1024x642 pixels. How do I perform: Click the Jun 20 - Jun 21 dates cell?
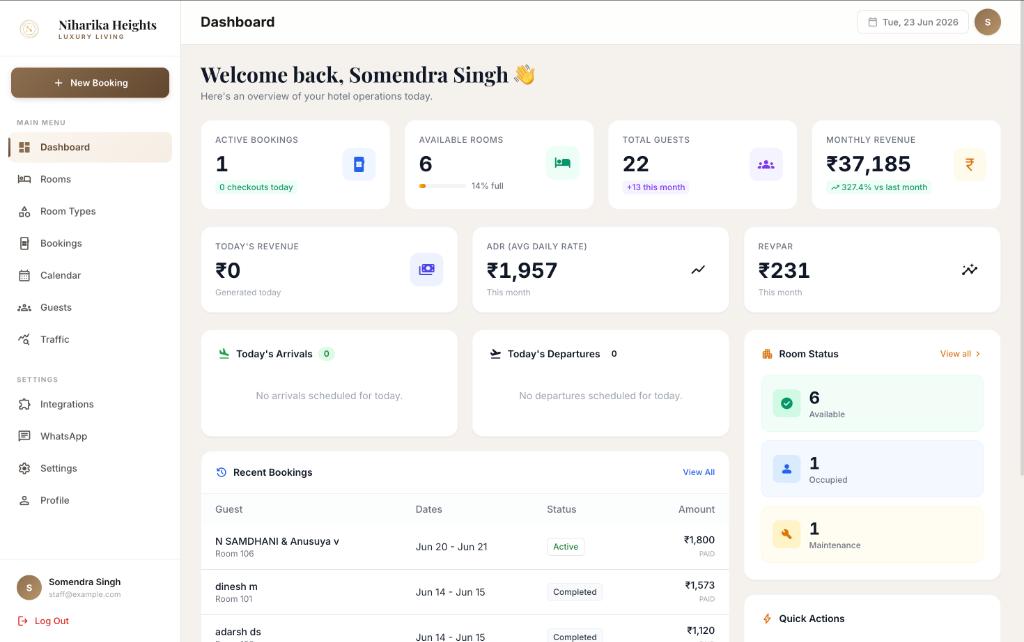[x=451, y=547]
